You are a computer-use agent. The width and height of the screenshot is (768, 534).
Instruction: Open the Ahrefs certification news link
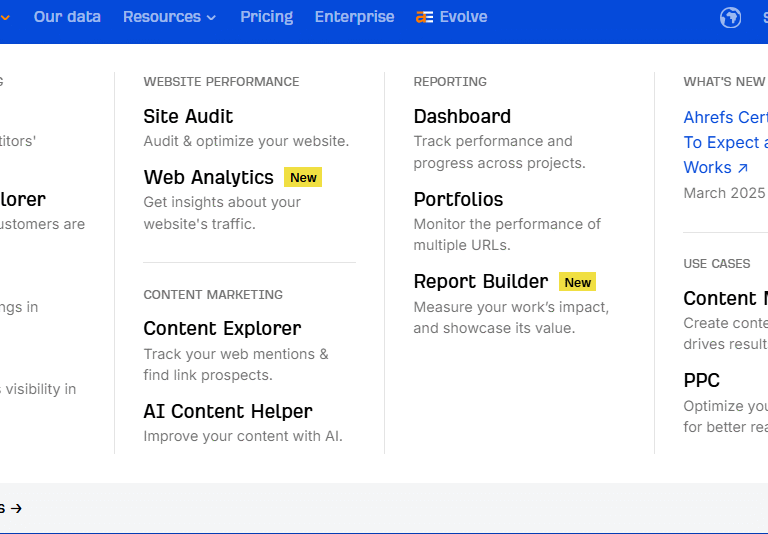pos(725,142)
